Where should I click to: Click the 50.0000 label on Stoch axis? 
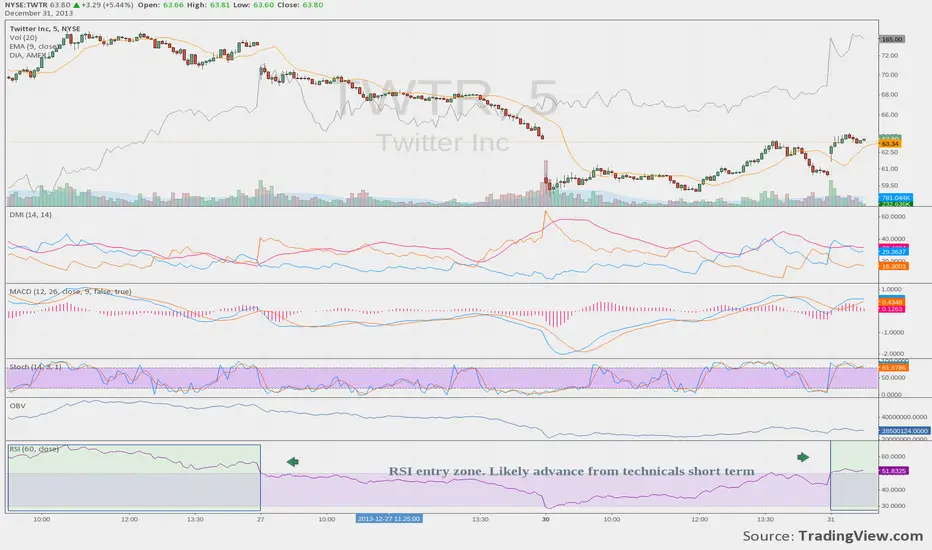(x=893, y=378)
